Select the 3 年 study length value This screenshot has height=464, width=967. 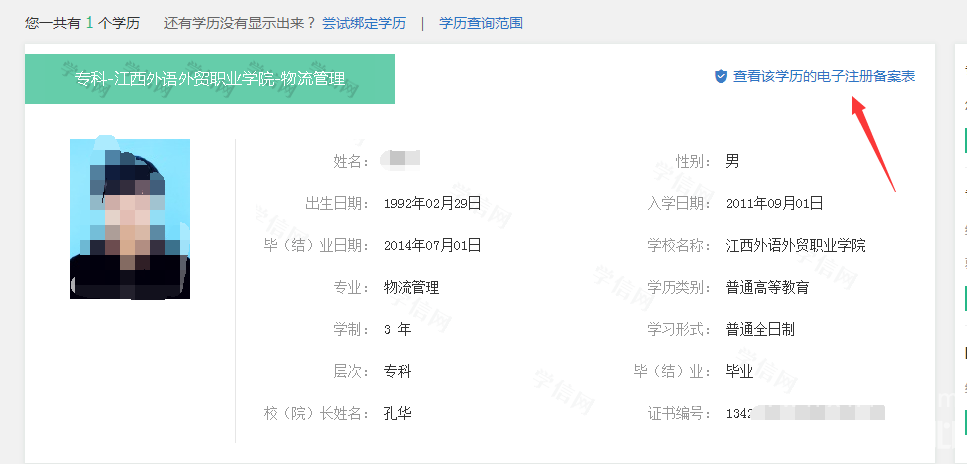(397, 329)
